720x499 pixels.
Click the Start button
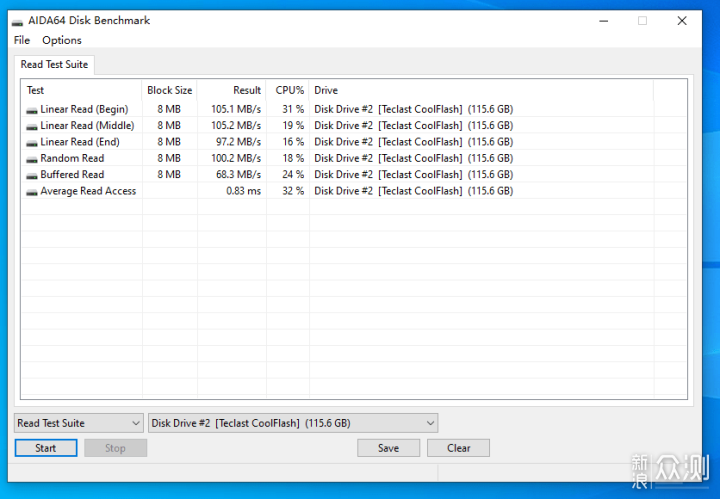pos(46,448)
